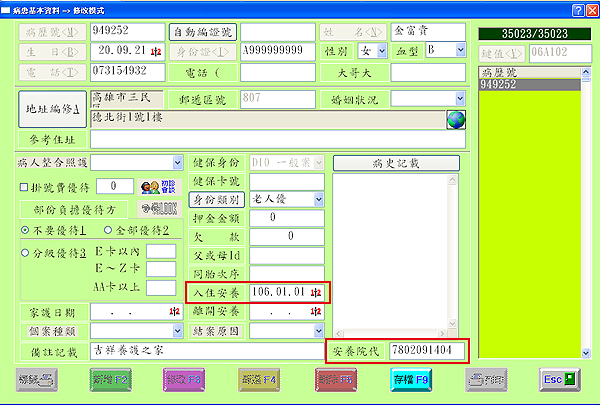Open calendar icon beside 離開安養 date
Image resolution: width=600 pixels, height=405 pixels.
(316, 312)
